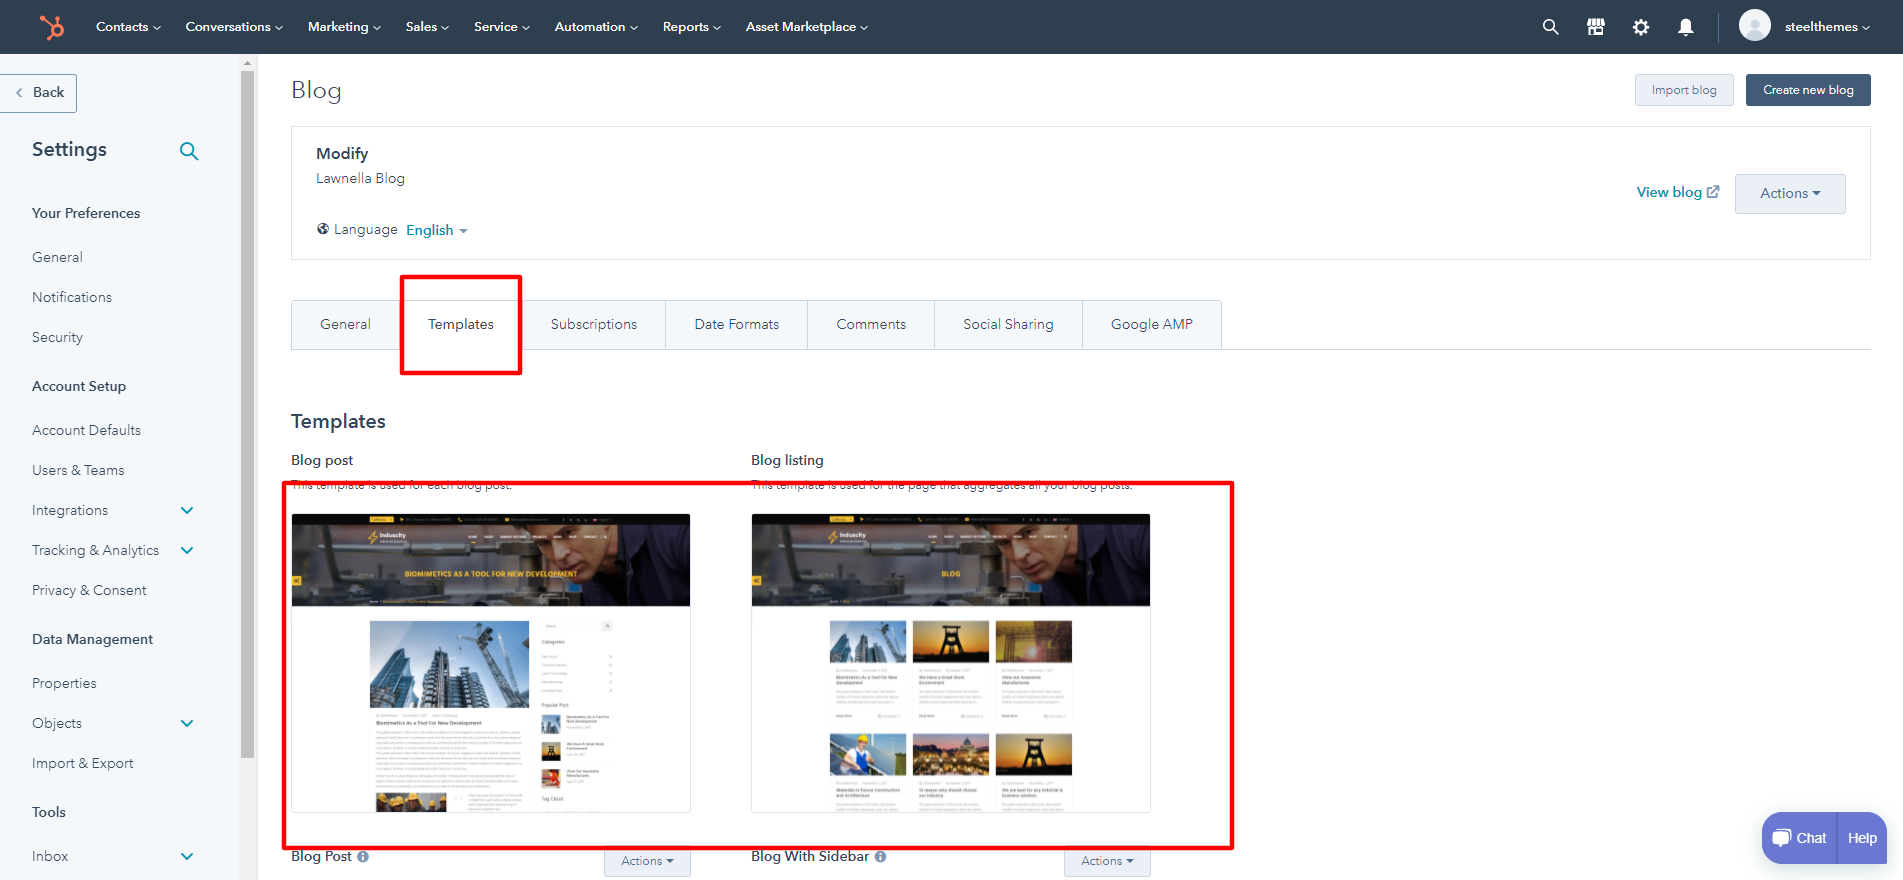Click the HubSpot sprocket logo
The height and width of the screenshot is (880, 1903).
click(52, 27)
